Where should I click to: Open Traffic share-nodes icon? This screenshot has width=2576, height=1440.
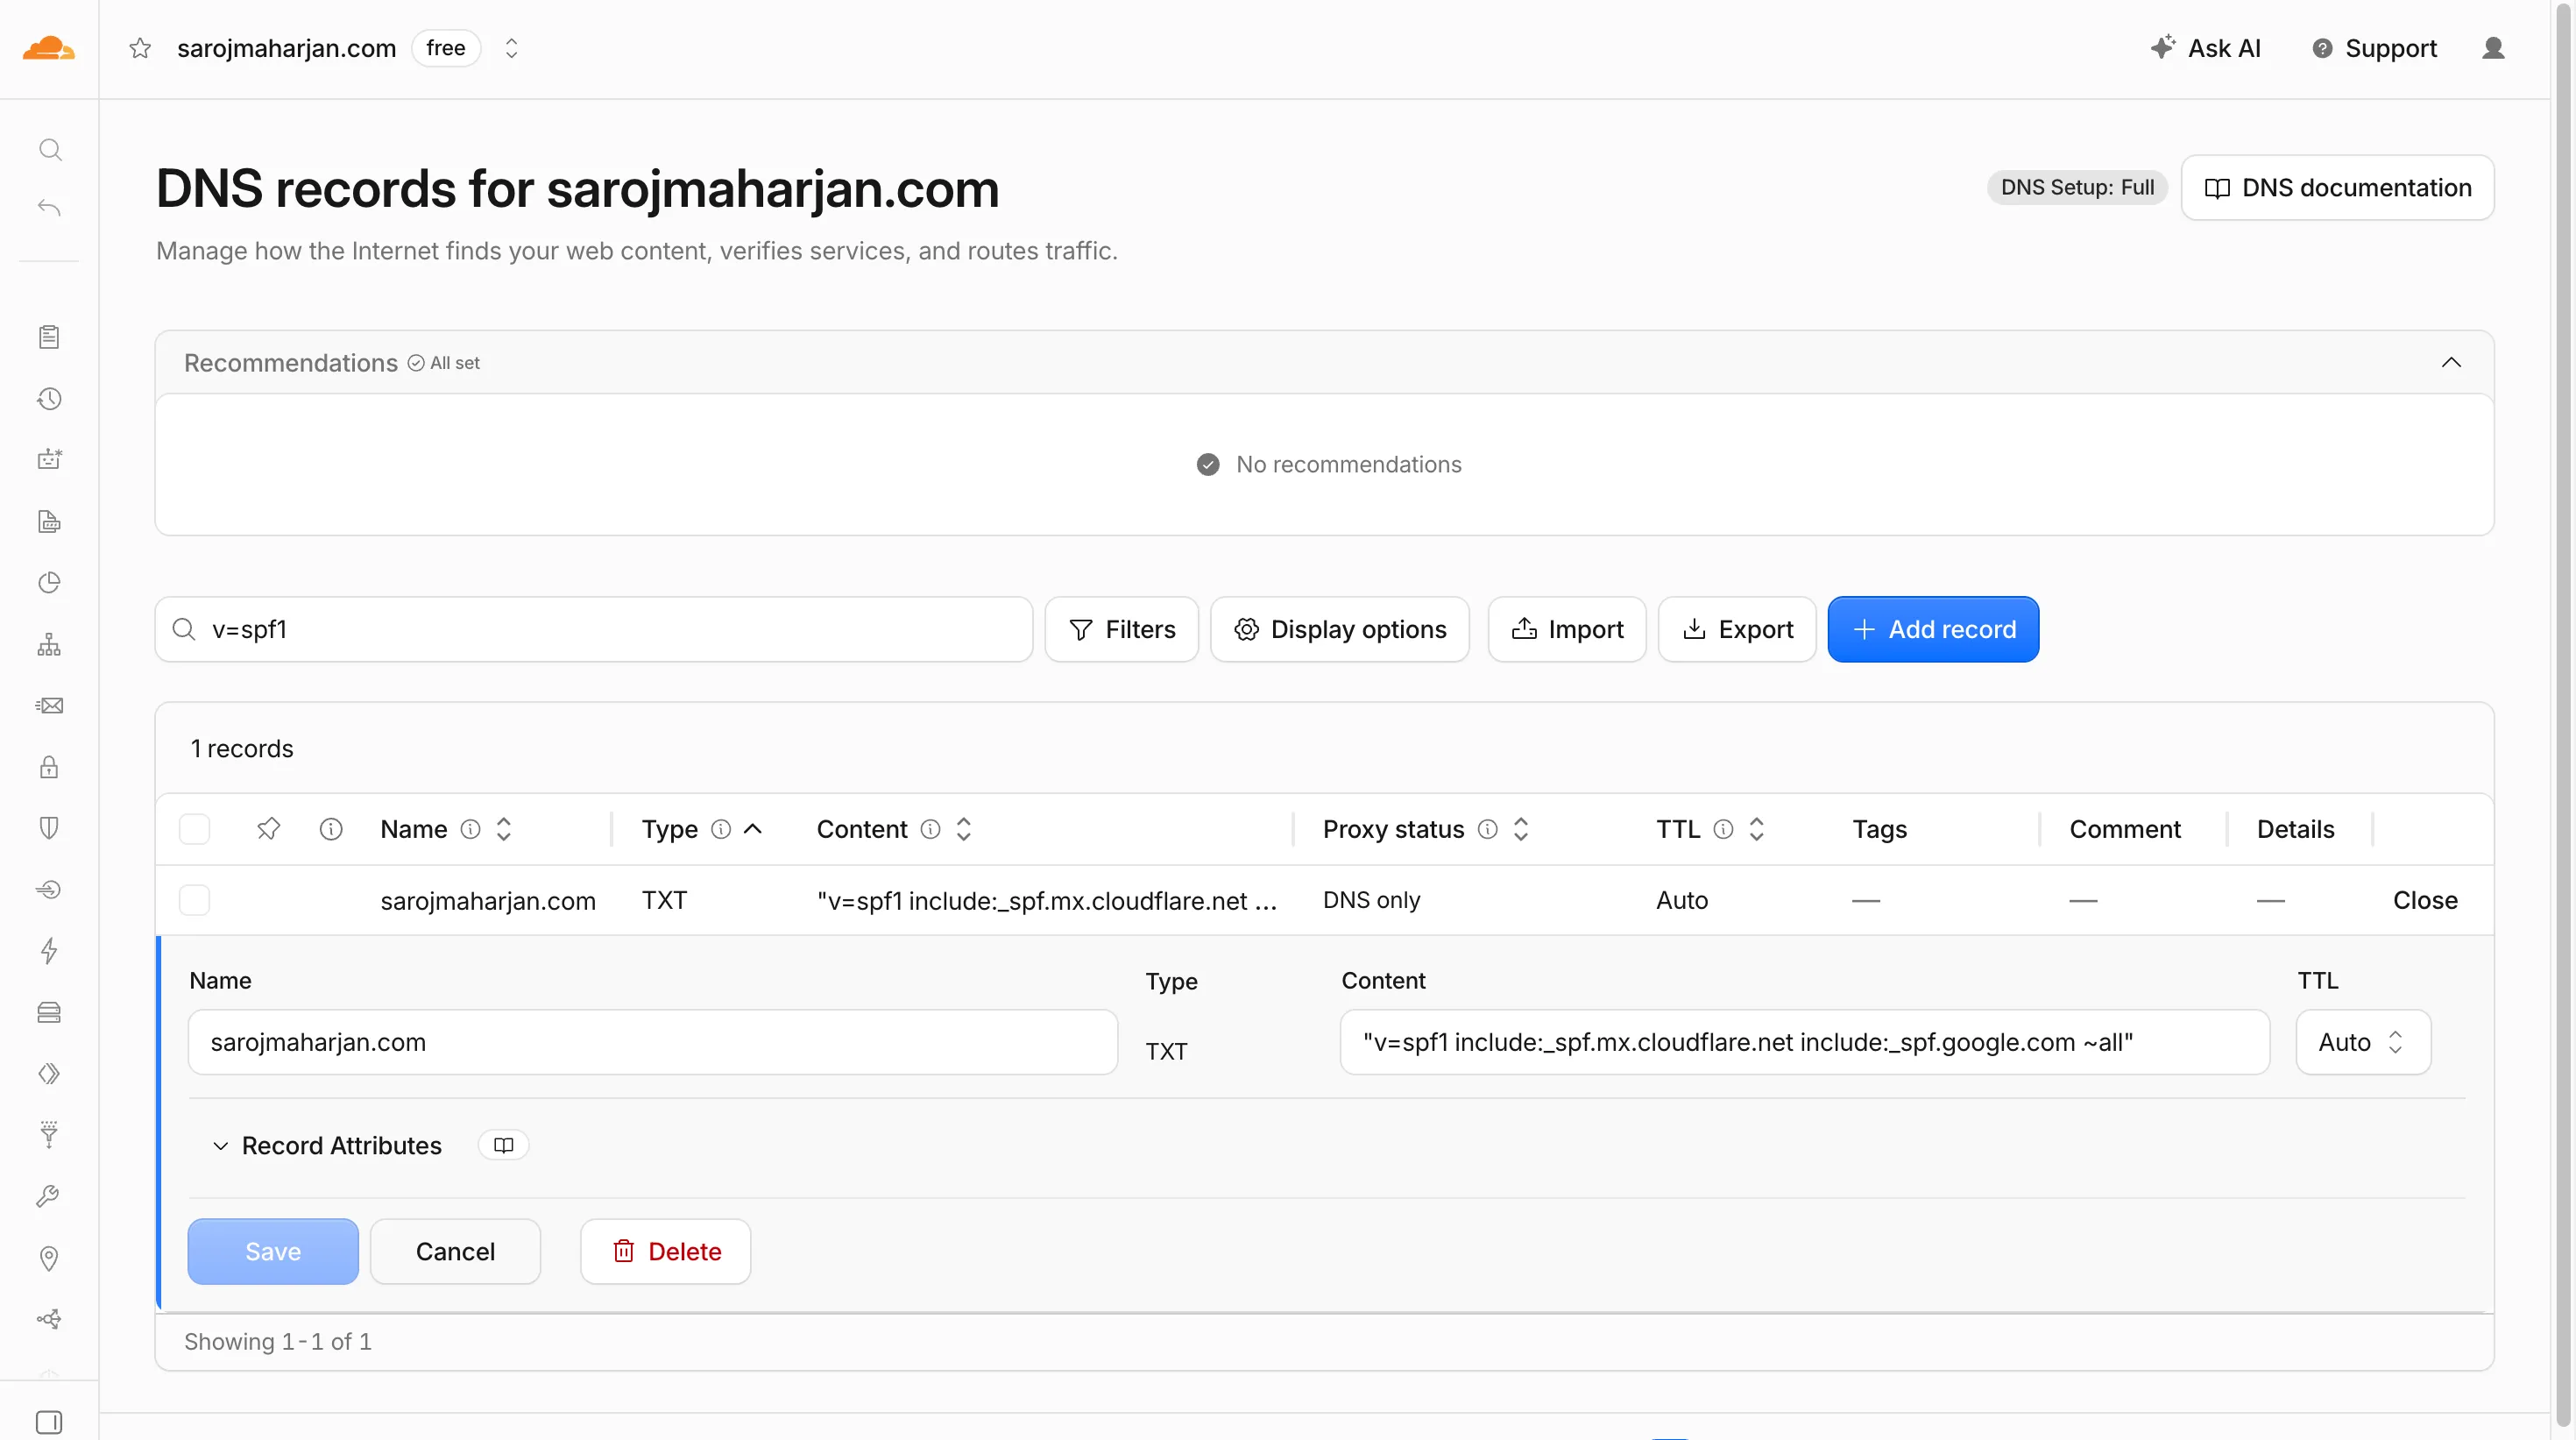(49, 1319)
